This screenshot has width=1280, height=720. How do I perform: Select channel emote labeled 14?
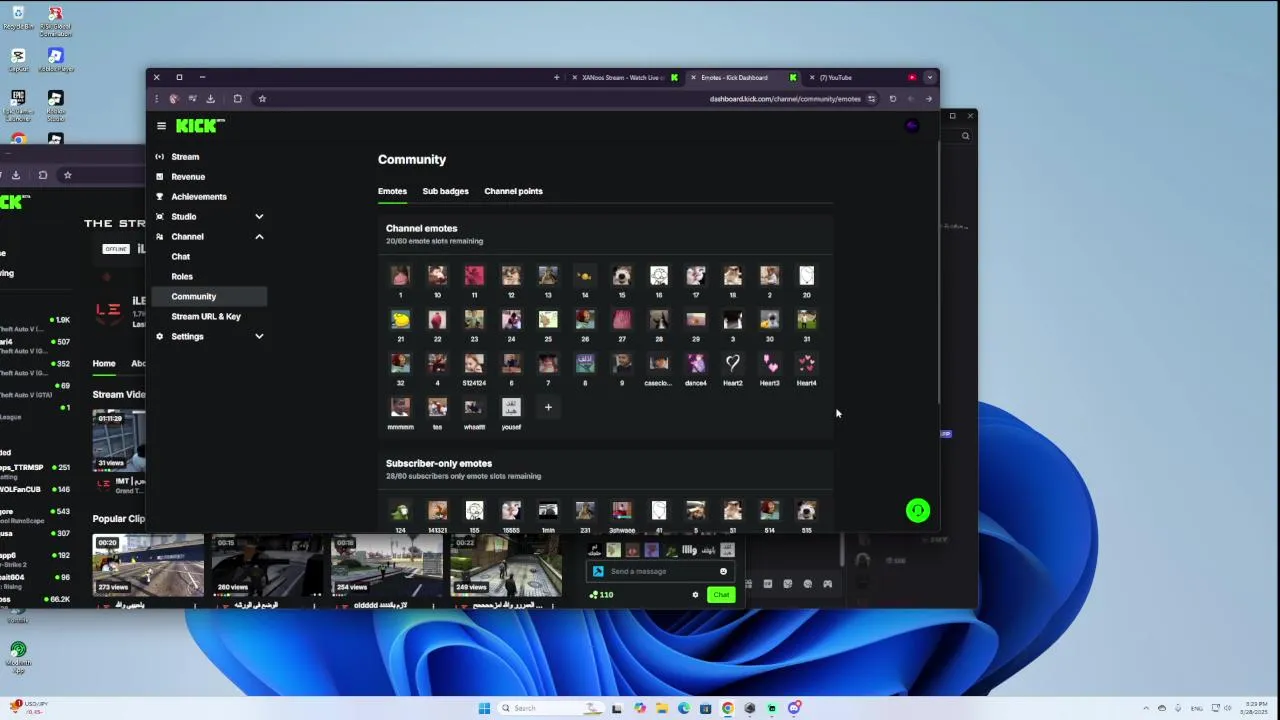coord(585,276)
